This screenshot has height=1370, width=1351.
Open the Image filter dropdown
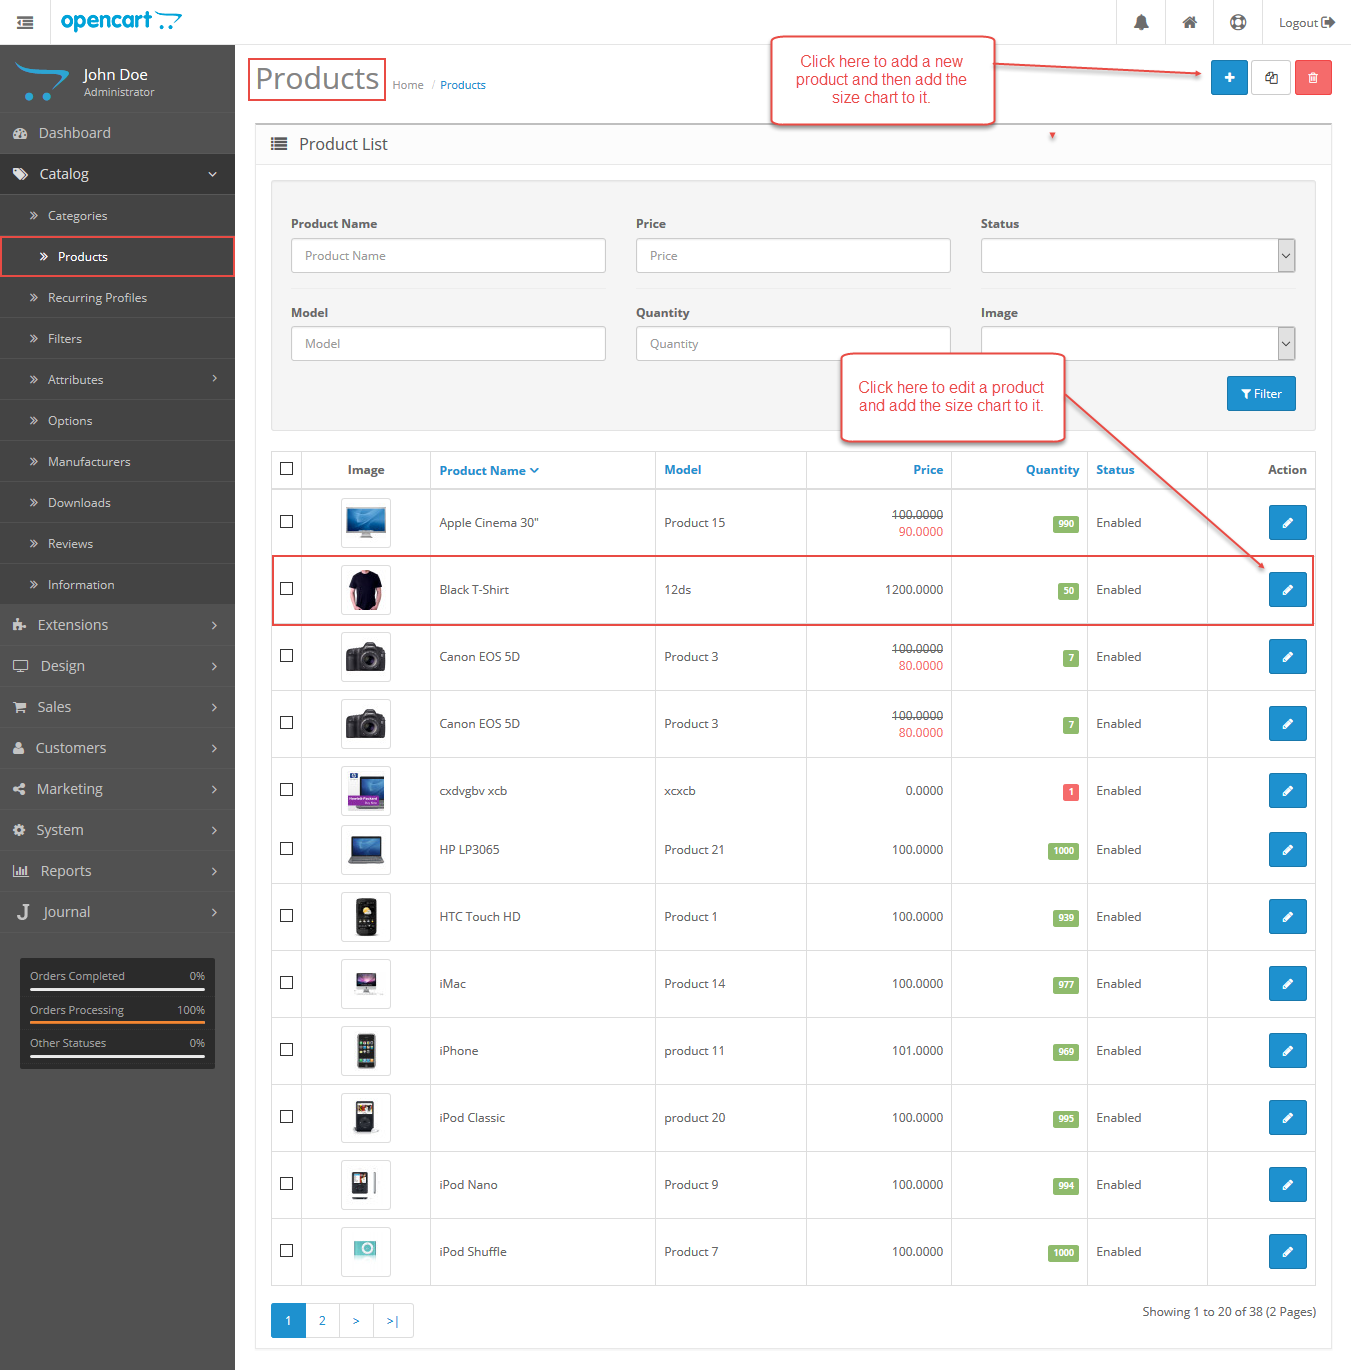tap(1138, 344)
